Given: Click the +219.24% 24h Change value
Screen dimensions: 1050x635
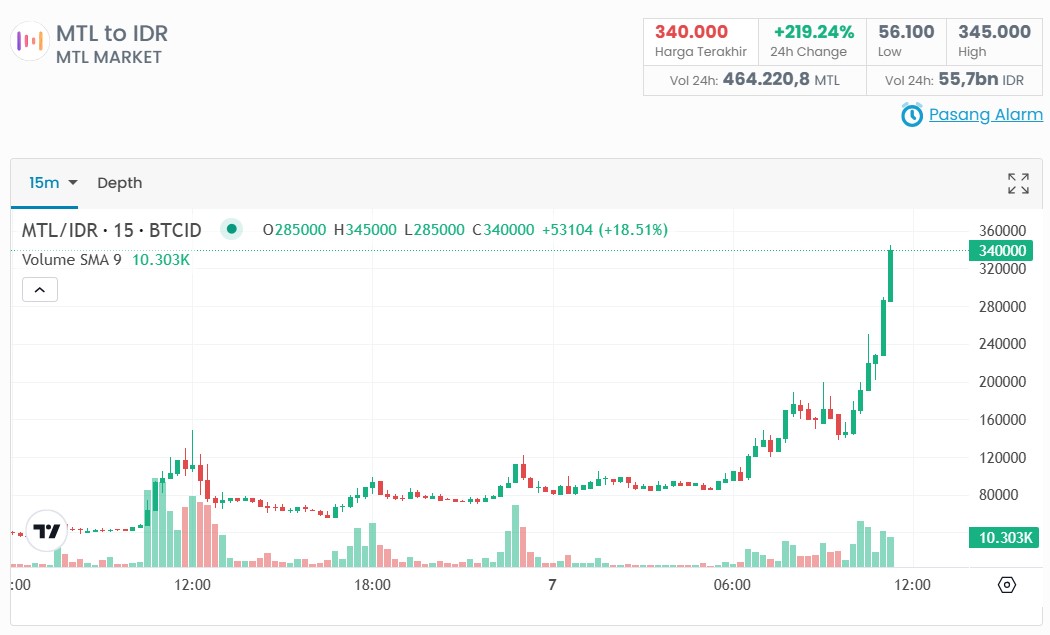Looking at the screenshot, I should 814,31.
